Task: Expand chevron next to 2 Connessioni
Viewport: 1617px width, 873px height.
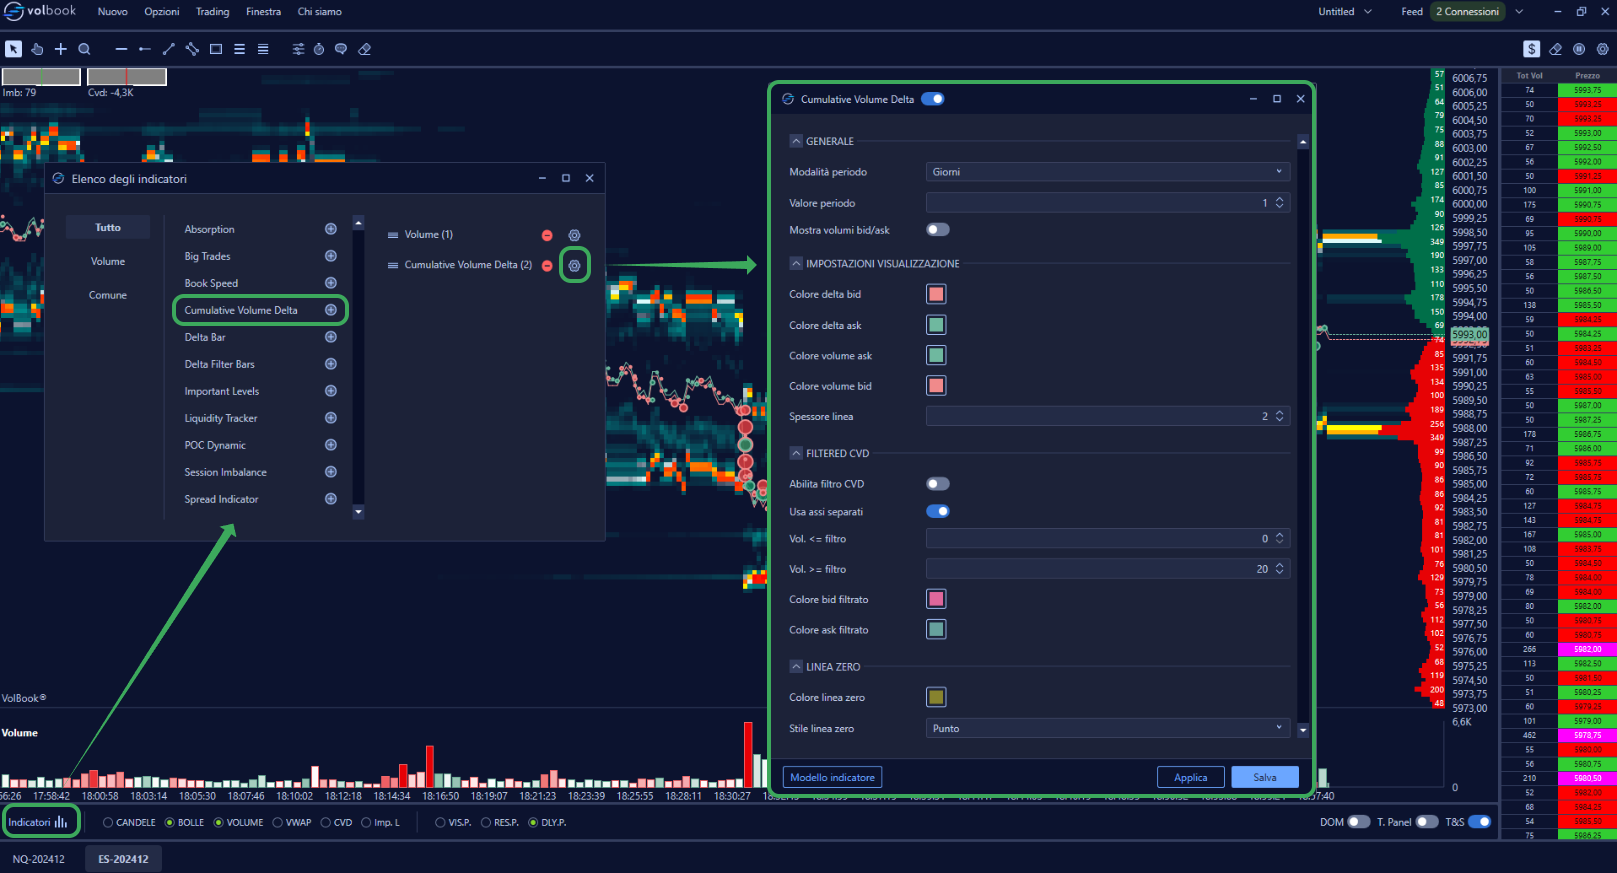Action: click(x=1519, y=12)
